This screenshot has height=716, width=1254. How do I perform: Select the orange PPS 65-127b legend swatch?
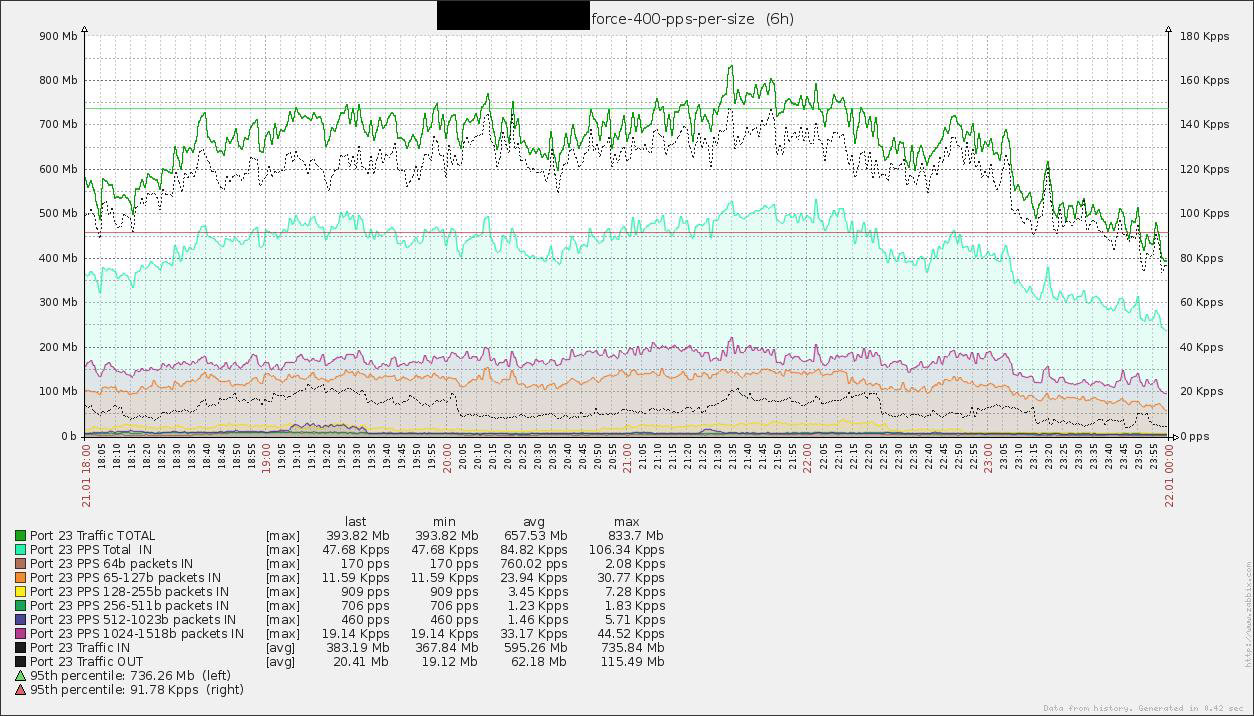point(20,578)
